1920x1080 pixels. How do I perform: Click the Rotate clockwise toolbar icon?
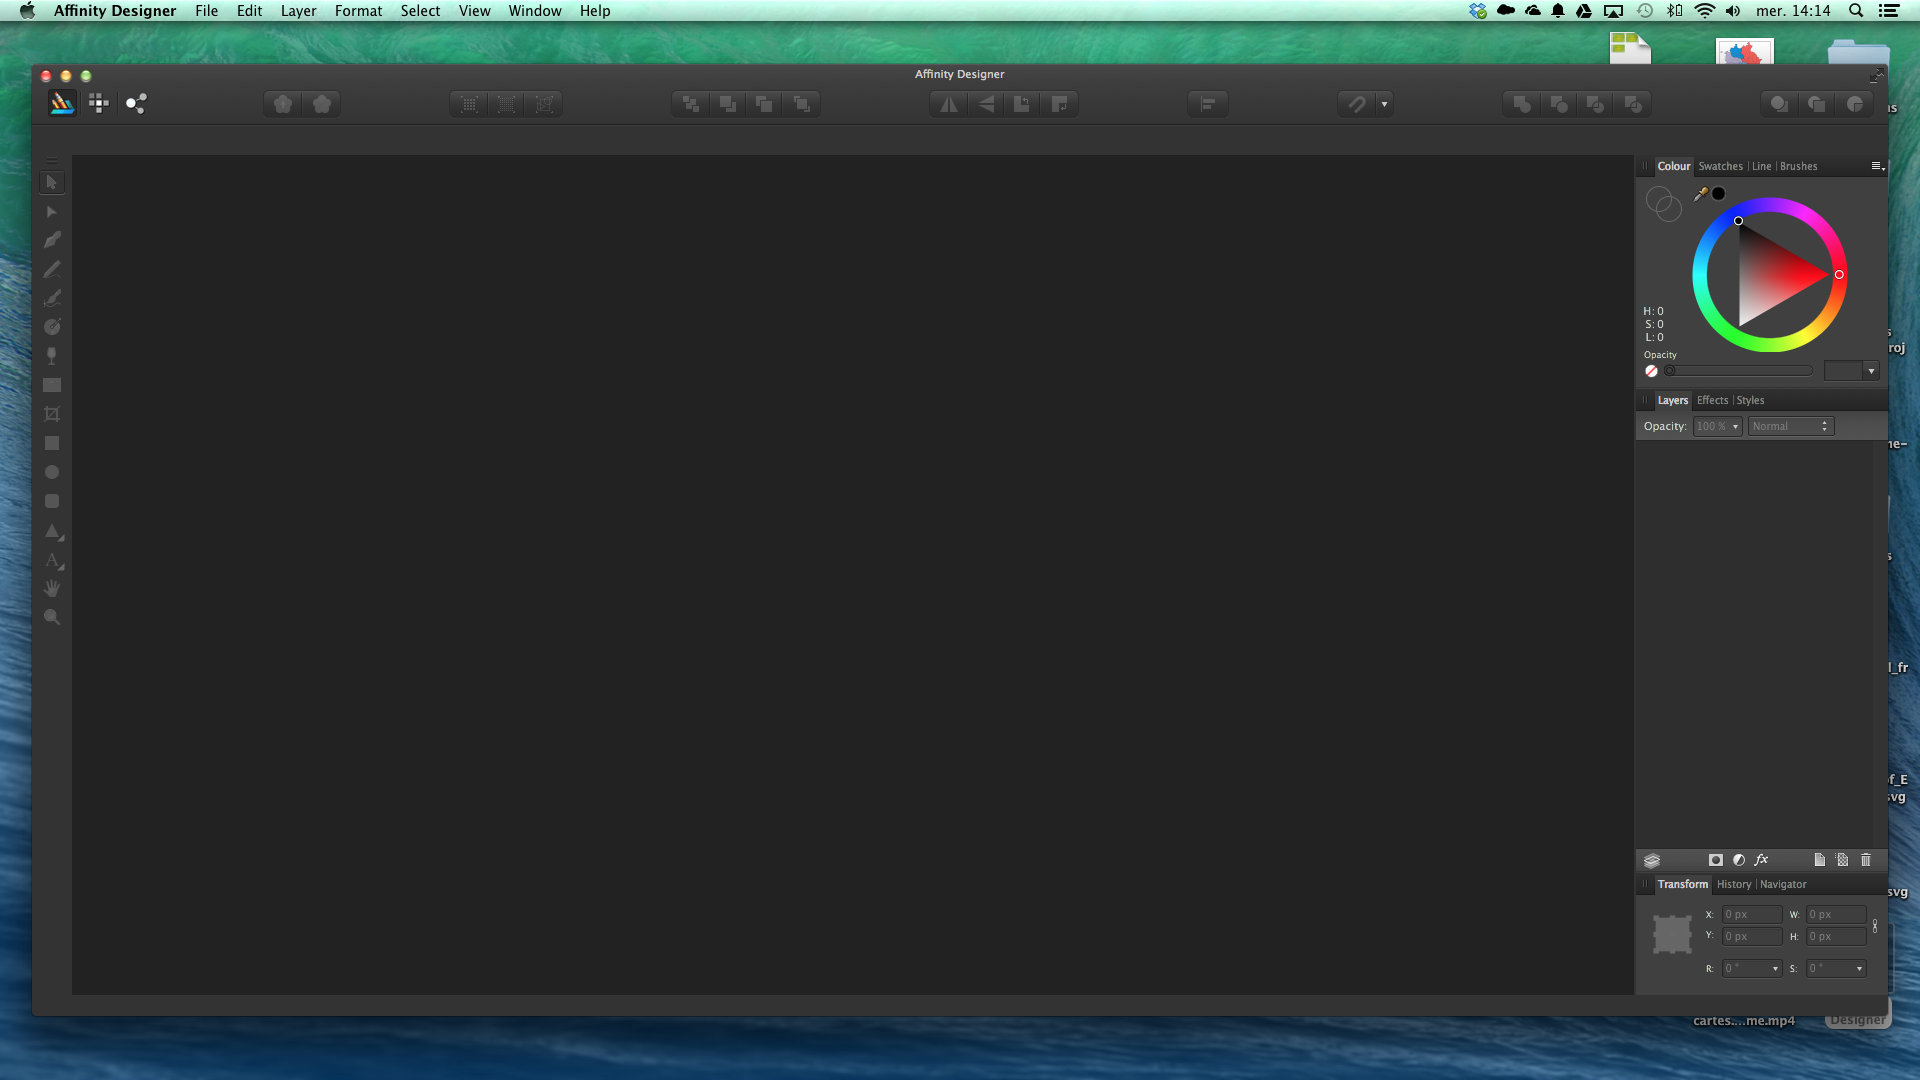1059,104
